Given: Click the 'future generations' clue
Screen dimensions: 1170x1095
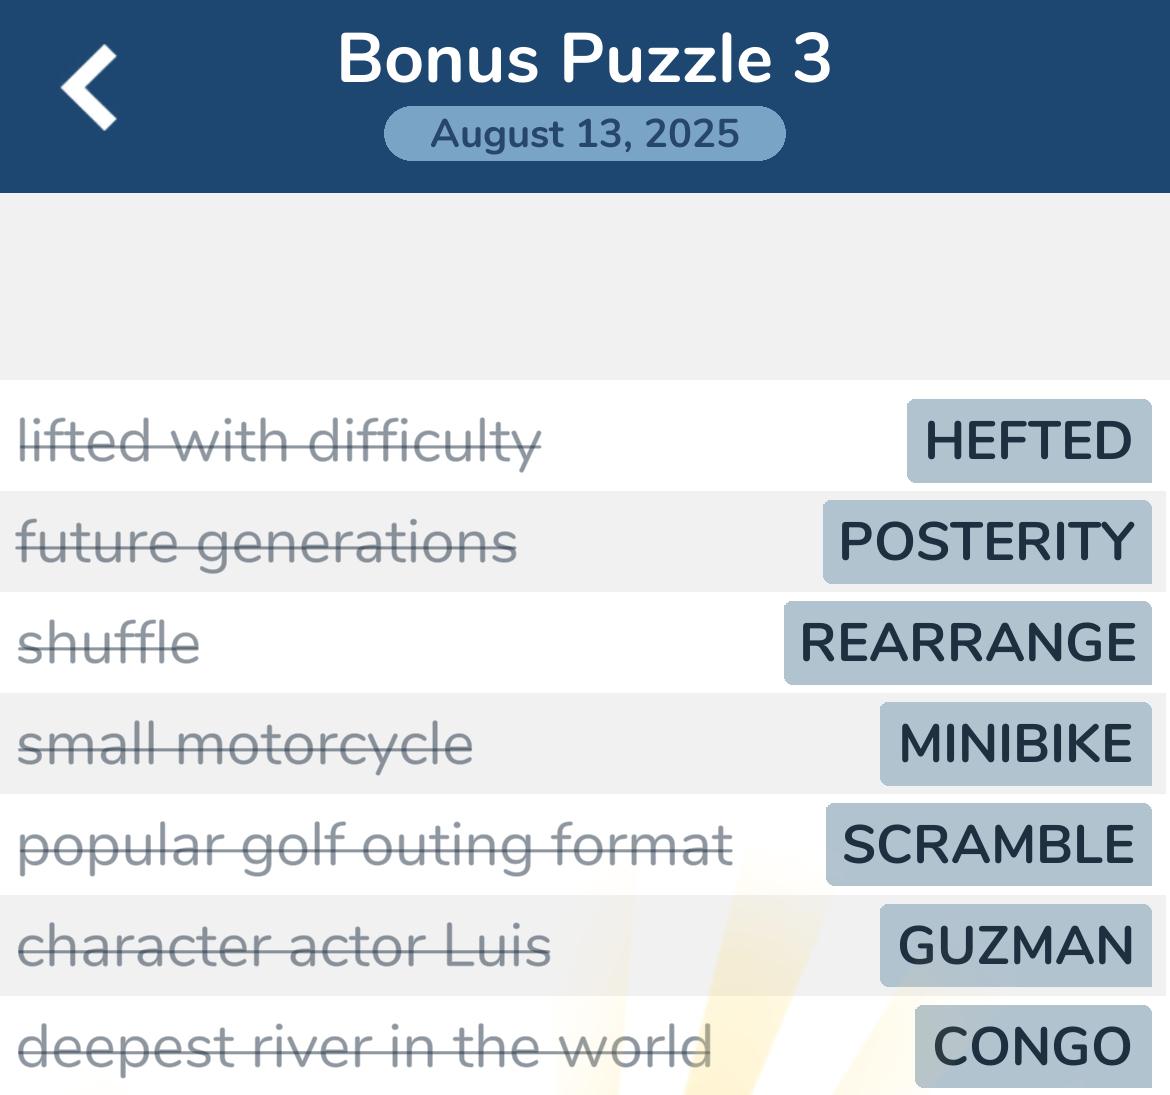Looking at the screenshot, I should (x=267, y=543).
